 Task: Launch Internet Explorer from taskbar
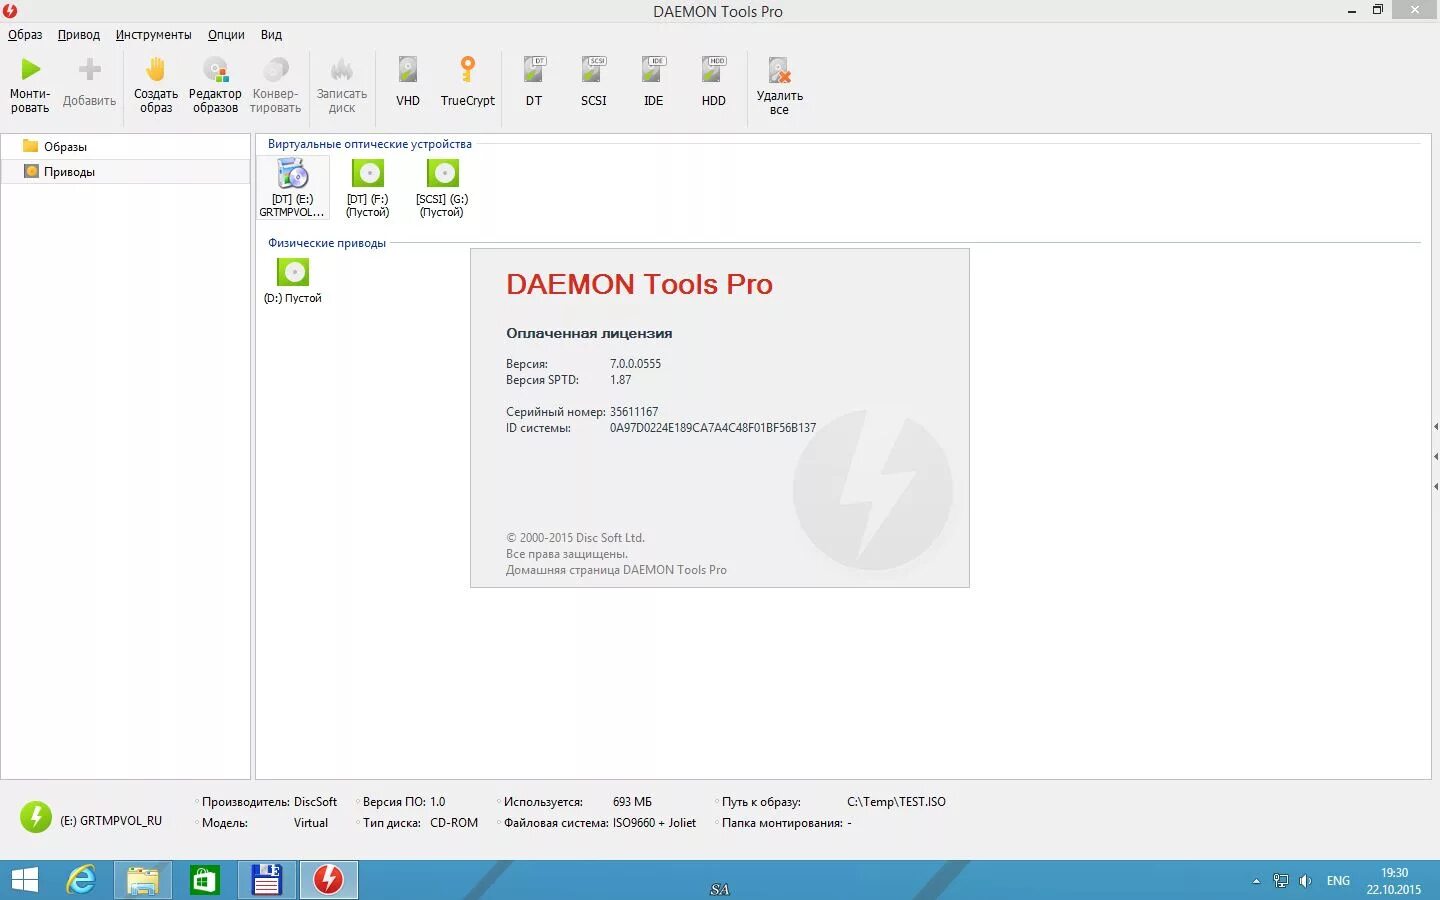click(81, 880)
